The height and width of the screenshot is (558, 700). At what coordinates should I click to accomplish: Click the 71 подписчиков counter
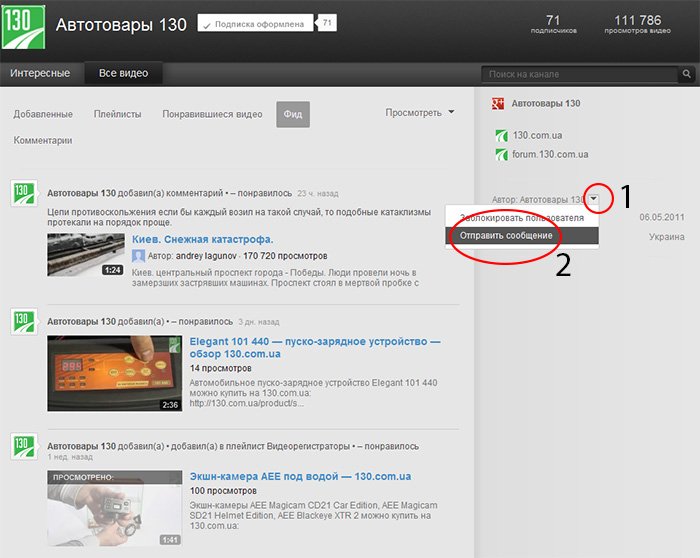[x=553, y=24]
